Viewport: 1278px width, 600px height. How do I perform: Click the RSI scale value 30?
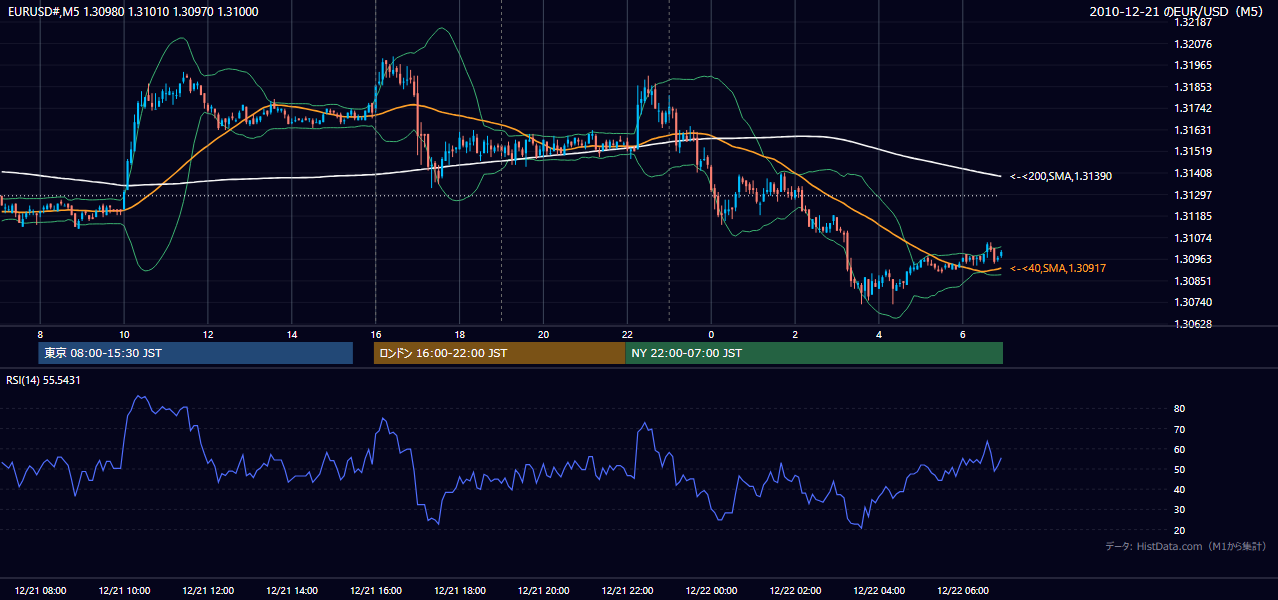point(1180,510)
